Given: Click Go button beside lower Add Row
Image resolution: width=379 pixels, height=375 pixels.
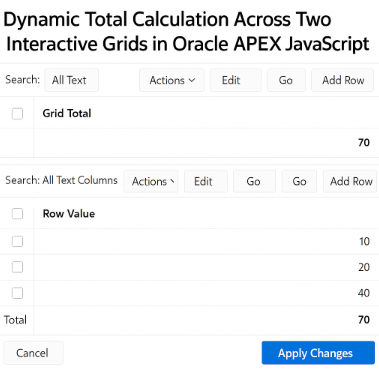Looking at the screenshot, I should point(299,181).
